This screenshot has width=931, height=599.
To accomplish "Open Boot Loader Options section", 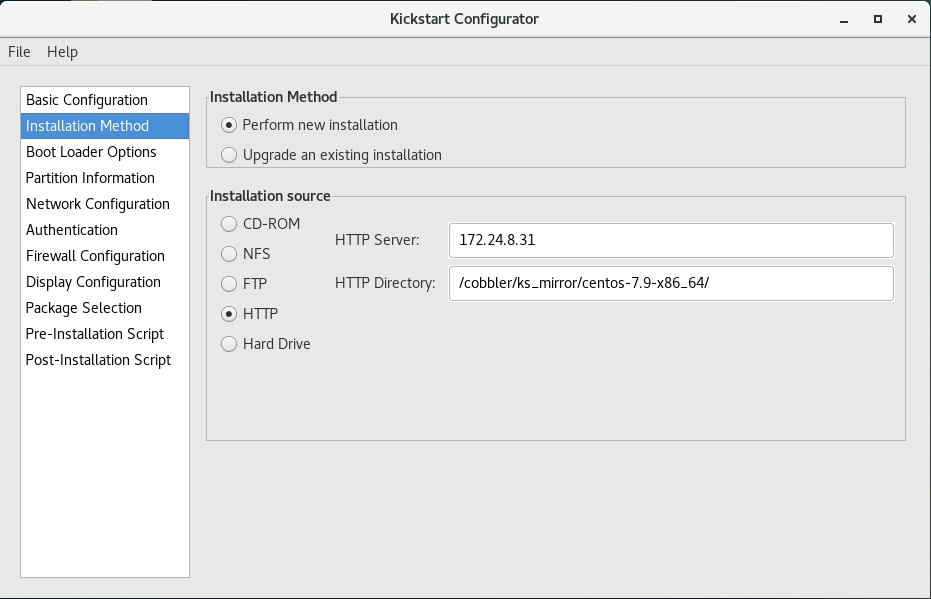I will (x=91, y=152).
